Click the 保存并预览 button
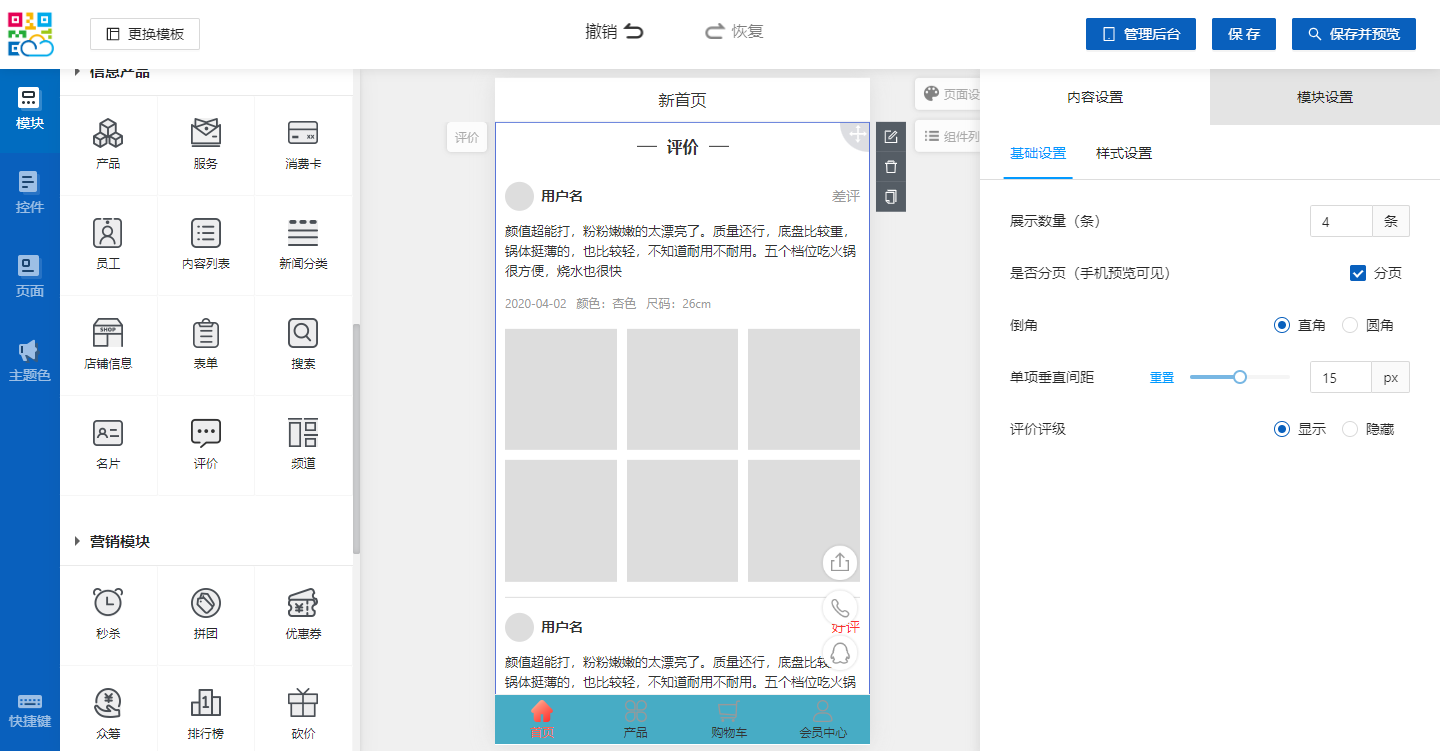Image resolution: width=1440 pixels, height=751 pixels. (1353, 34)
